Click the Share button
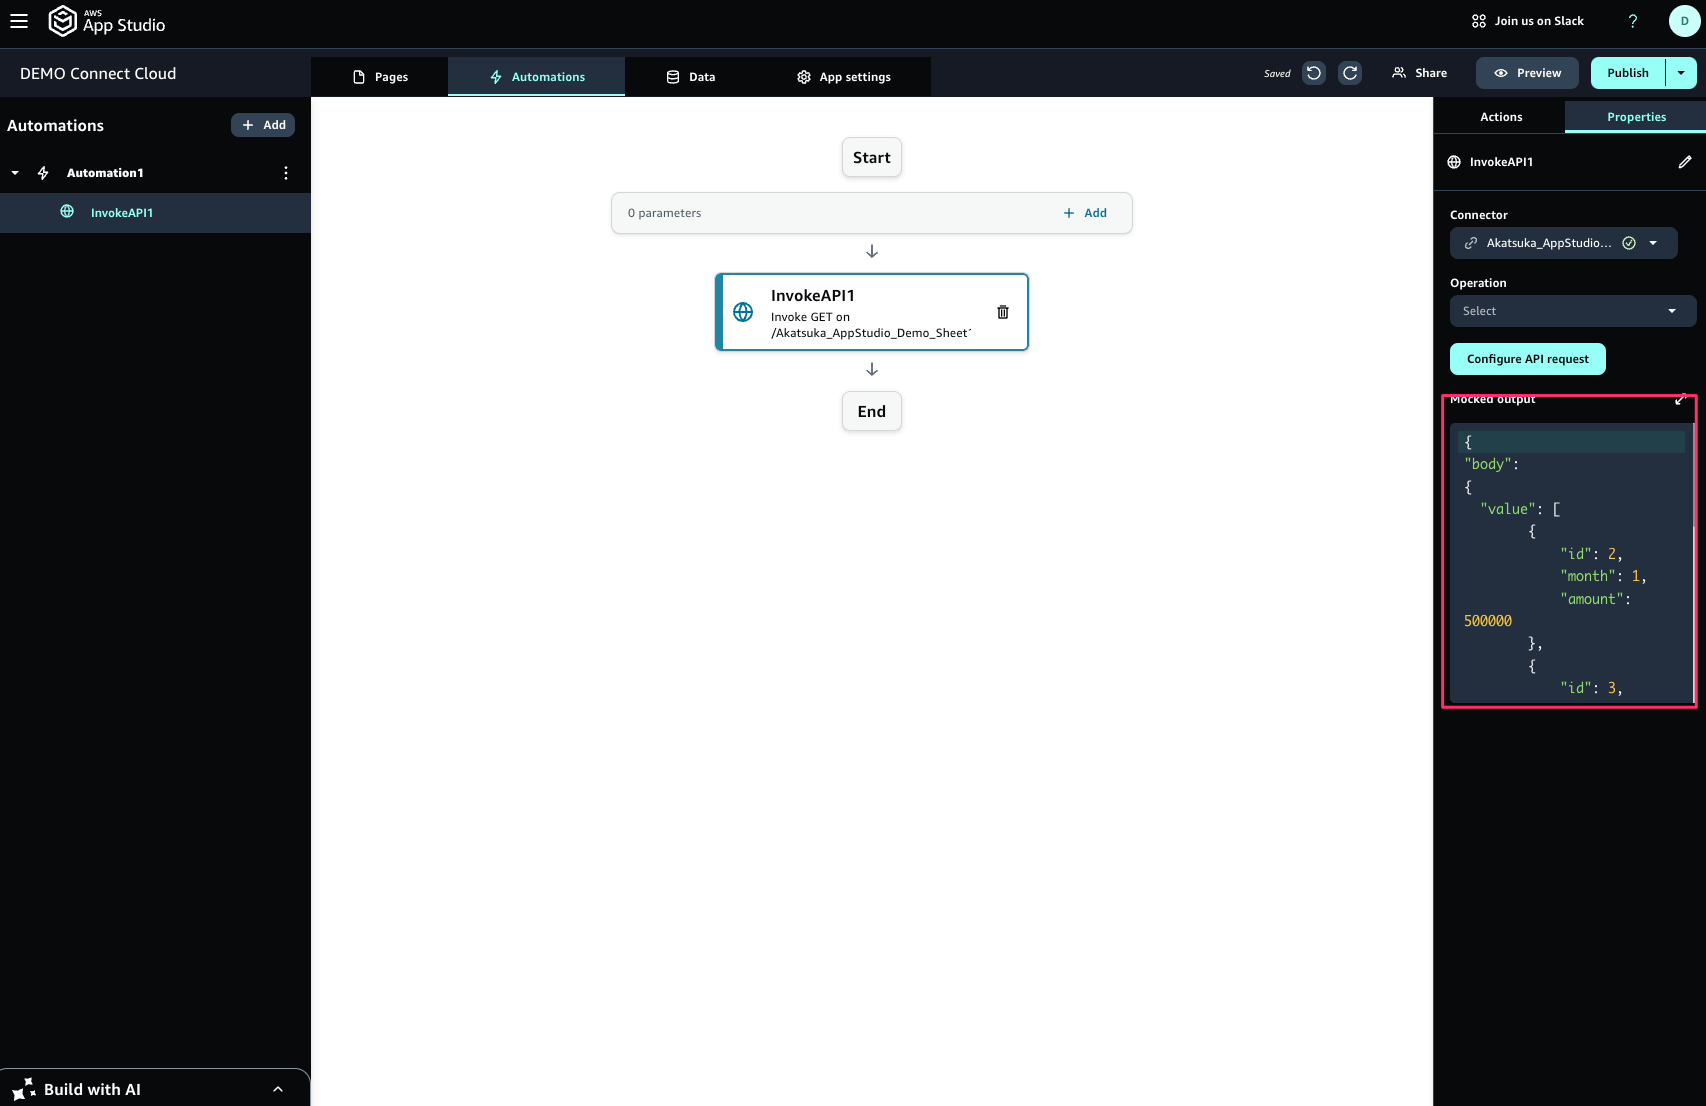The width and height of the screenshot is (1706, 1106). (x=1419, y=73)
